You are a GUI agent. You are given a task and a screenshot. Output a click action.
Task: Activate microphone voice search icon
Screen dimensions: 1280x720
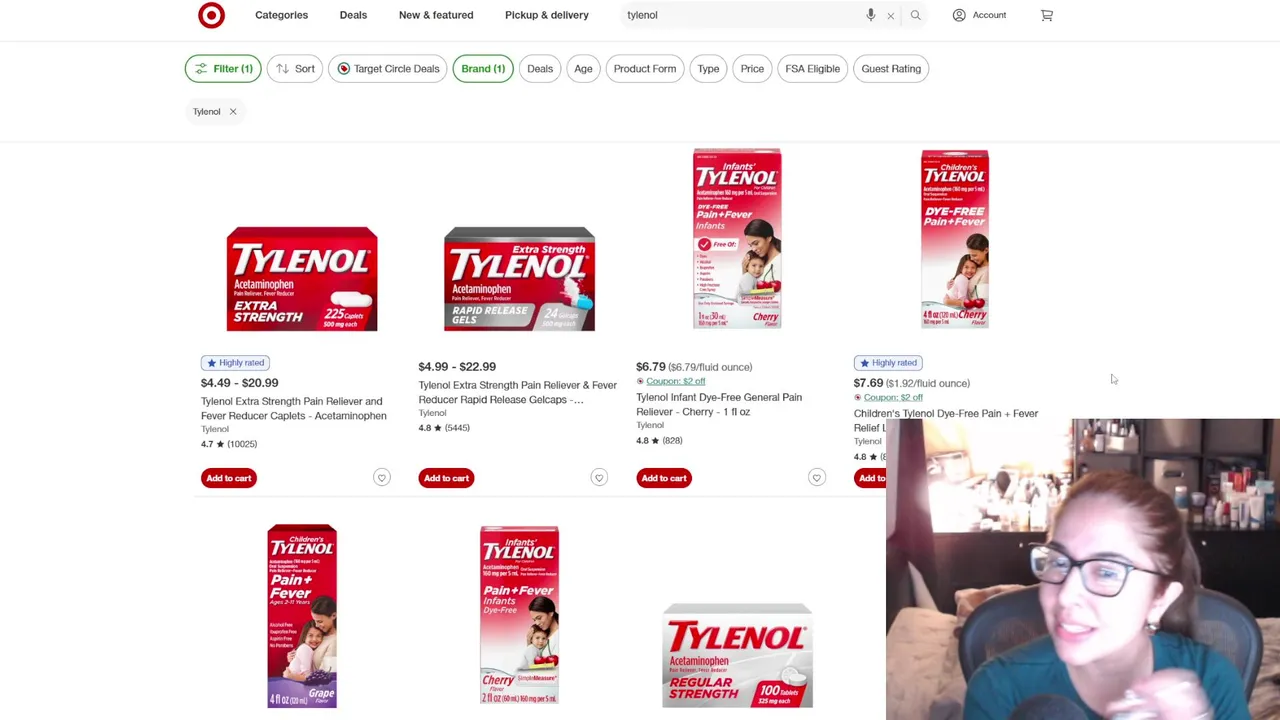click(x=870, y=15)
